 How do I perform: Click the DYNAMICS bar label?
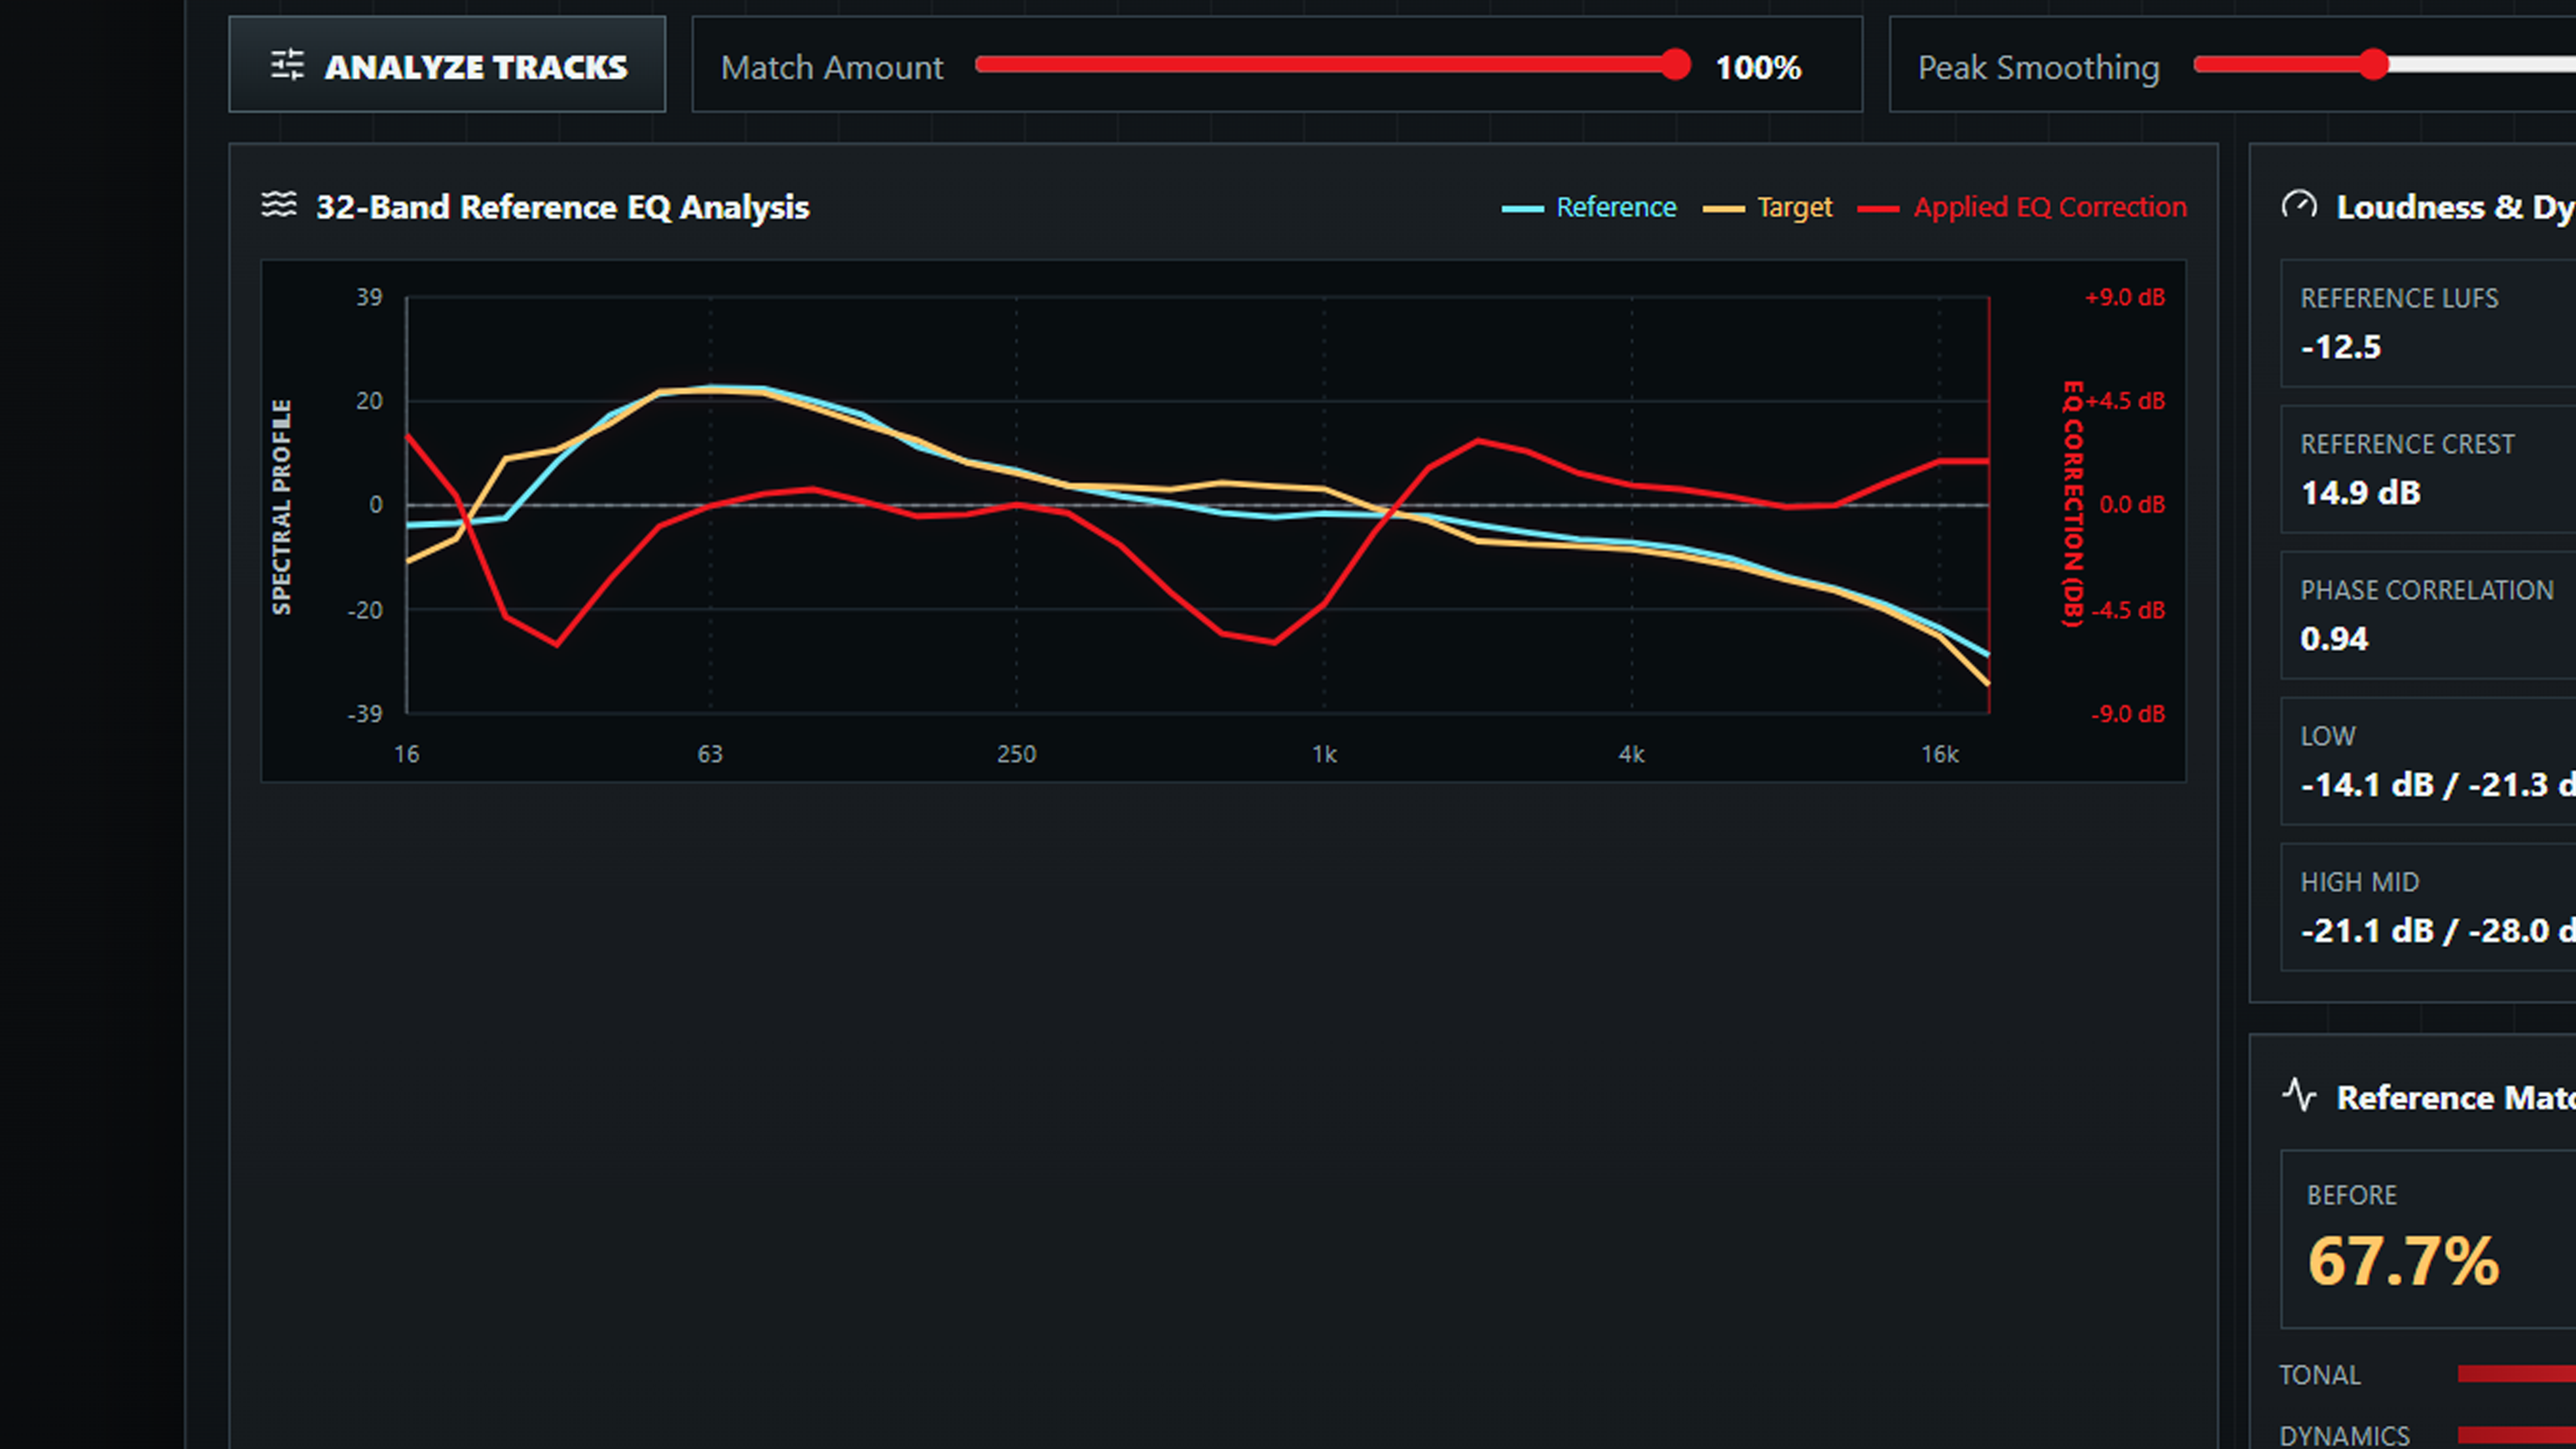pyautogui.click(x=2344, y=1436)
